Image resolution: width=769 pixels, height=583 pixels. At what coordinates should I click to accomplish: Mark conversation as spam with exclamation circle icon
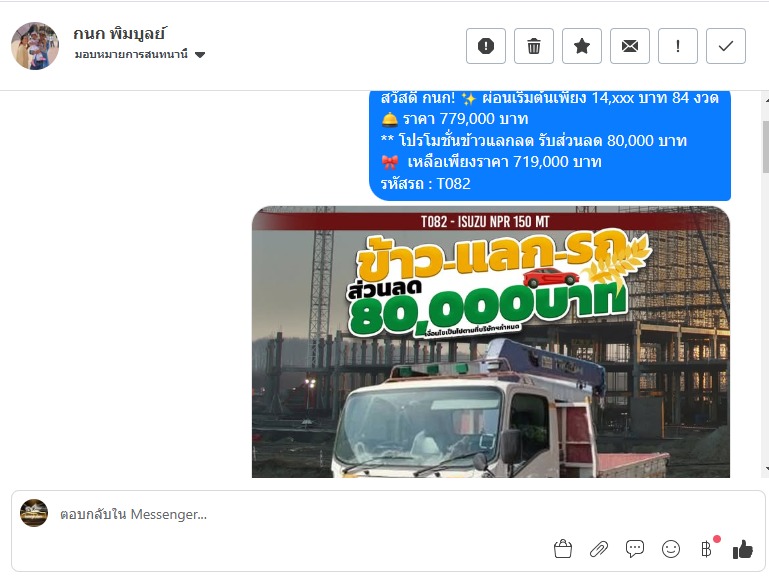coord(486,46)
